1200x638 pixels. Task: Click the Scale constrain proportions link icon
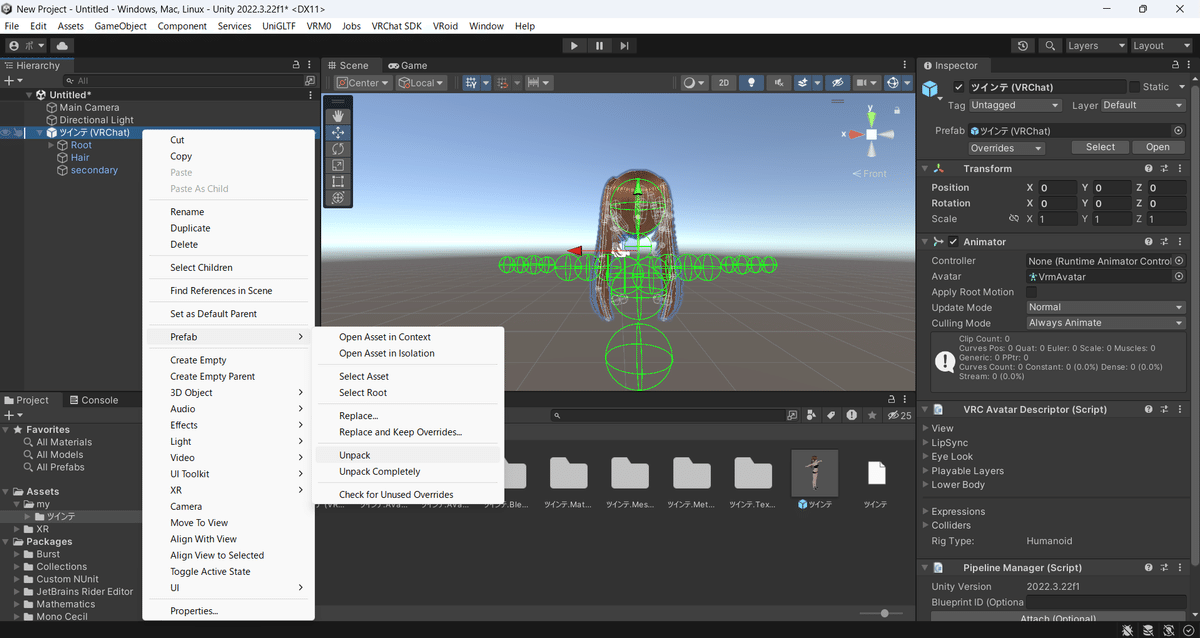1013,219
